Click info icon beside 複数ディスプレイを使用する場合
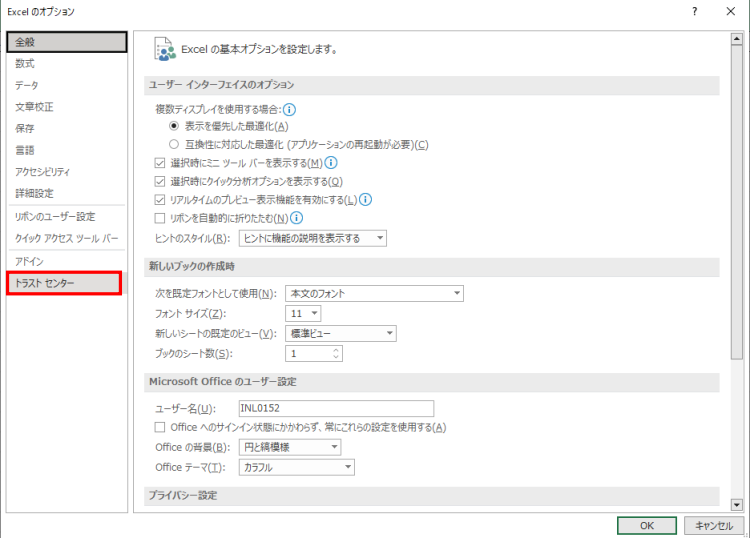The width and height of the screenshot is (750, 538). 289,109
